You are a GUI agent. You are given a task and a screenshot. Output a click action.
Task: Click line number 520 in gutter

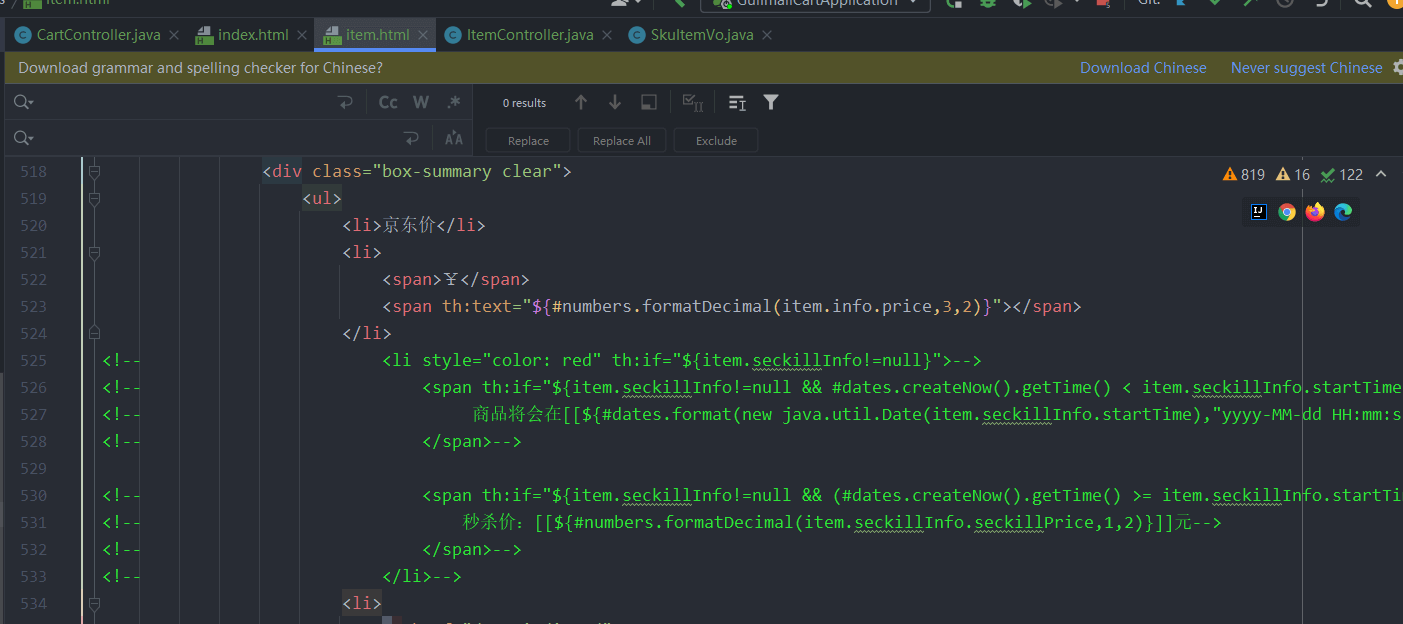(33, 226)
